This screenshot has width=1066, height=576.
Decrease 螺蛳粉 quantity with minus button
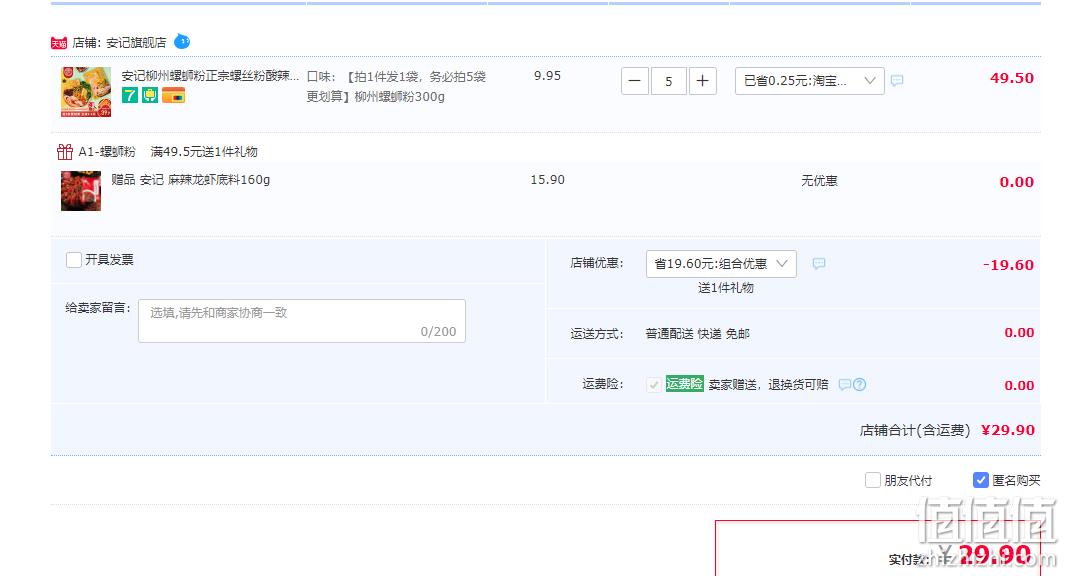pos(635,81)
